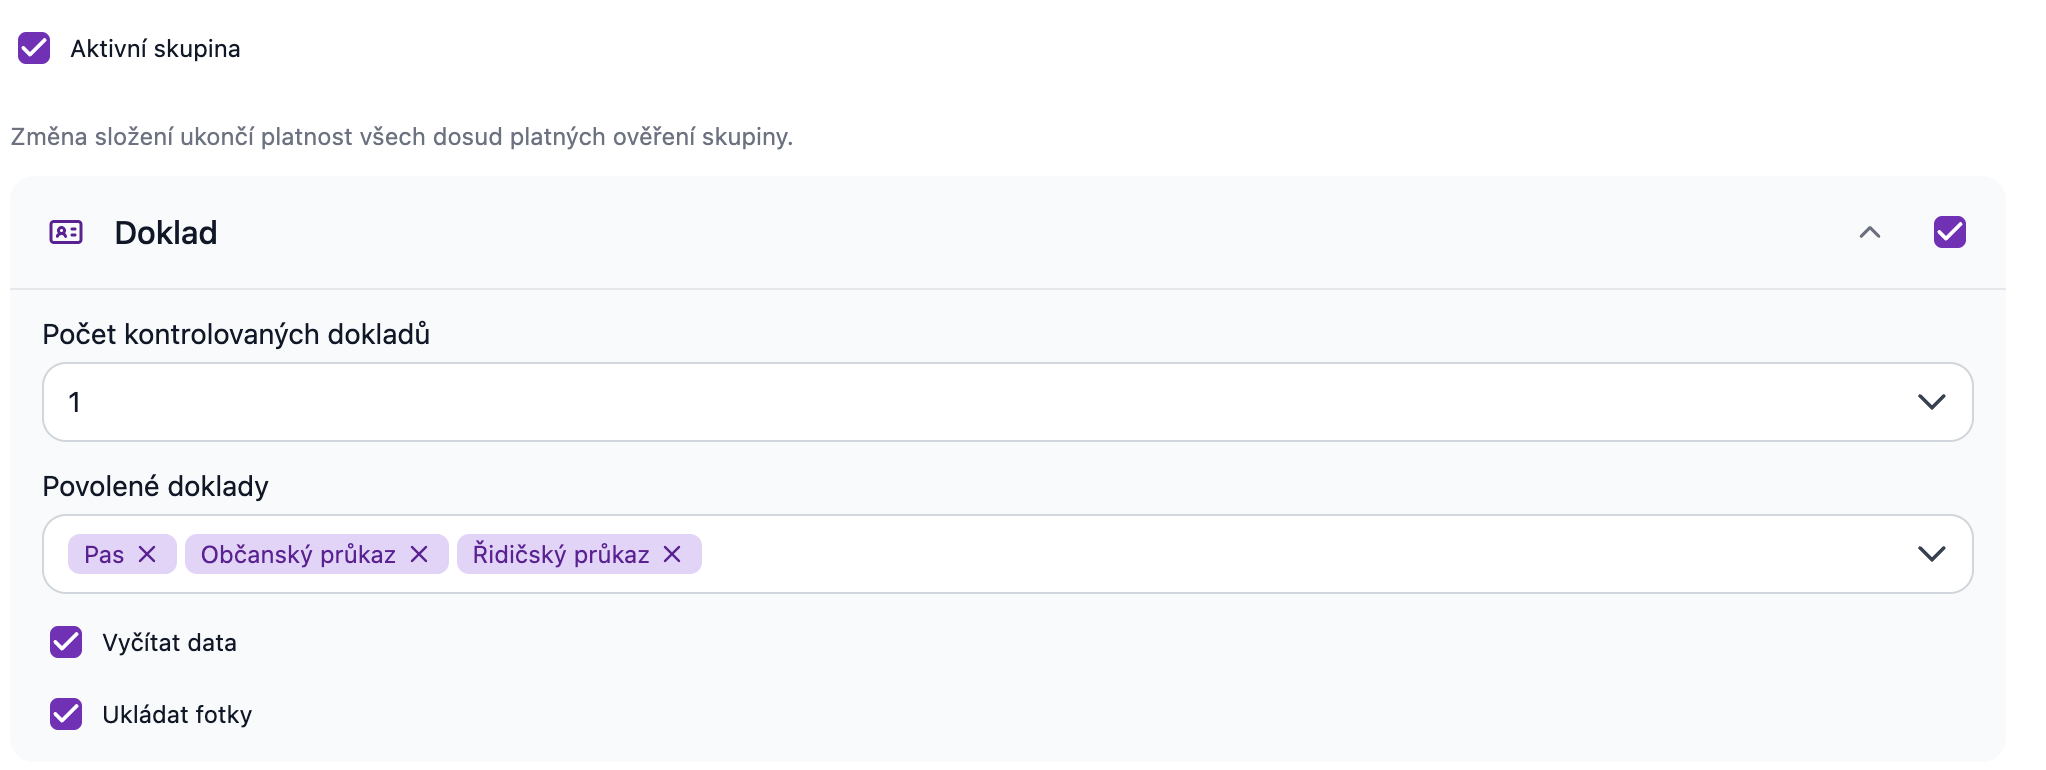Click the value 1 in document count select
Screen dimensions: 2046x770
(x=75, y=402)
